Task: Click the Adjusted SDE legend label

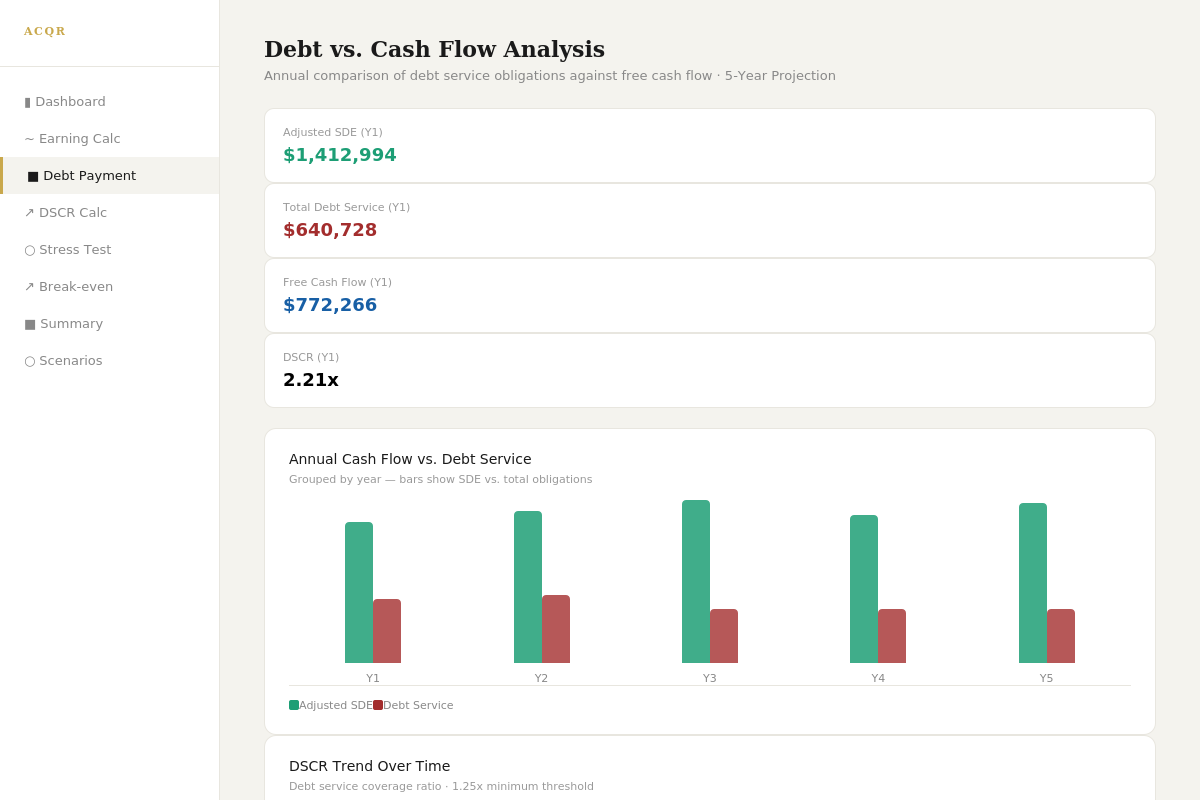Action: point(336,705)
